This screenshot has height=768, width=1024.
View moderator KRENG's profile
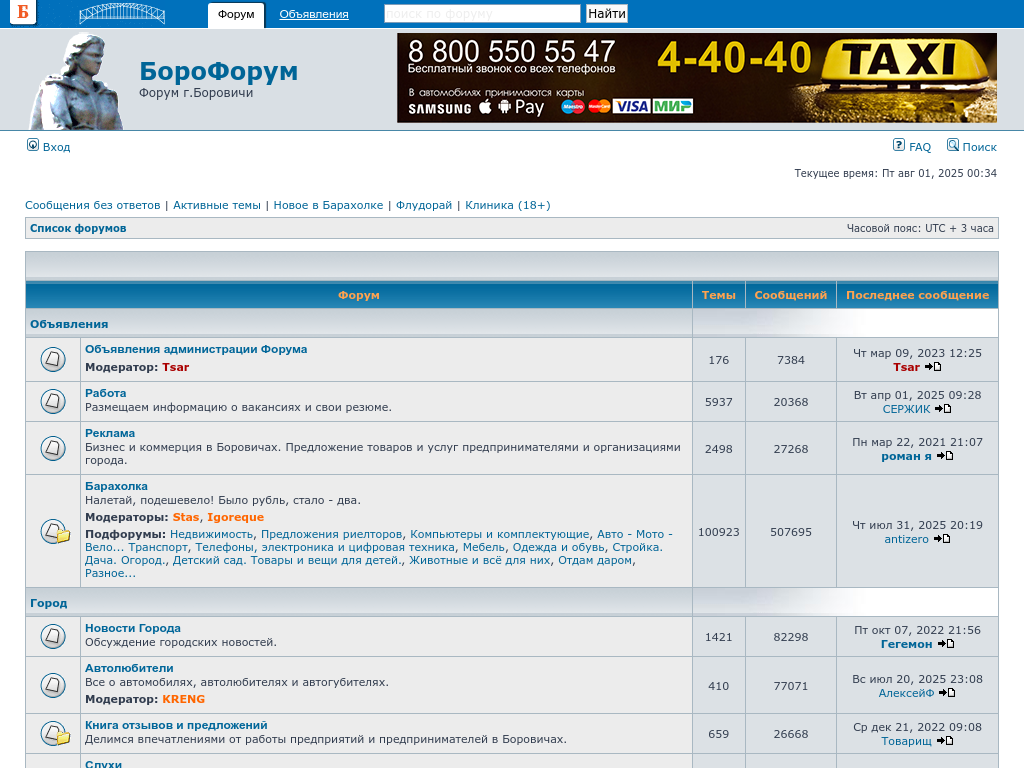click(x=183, y=699)
